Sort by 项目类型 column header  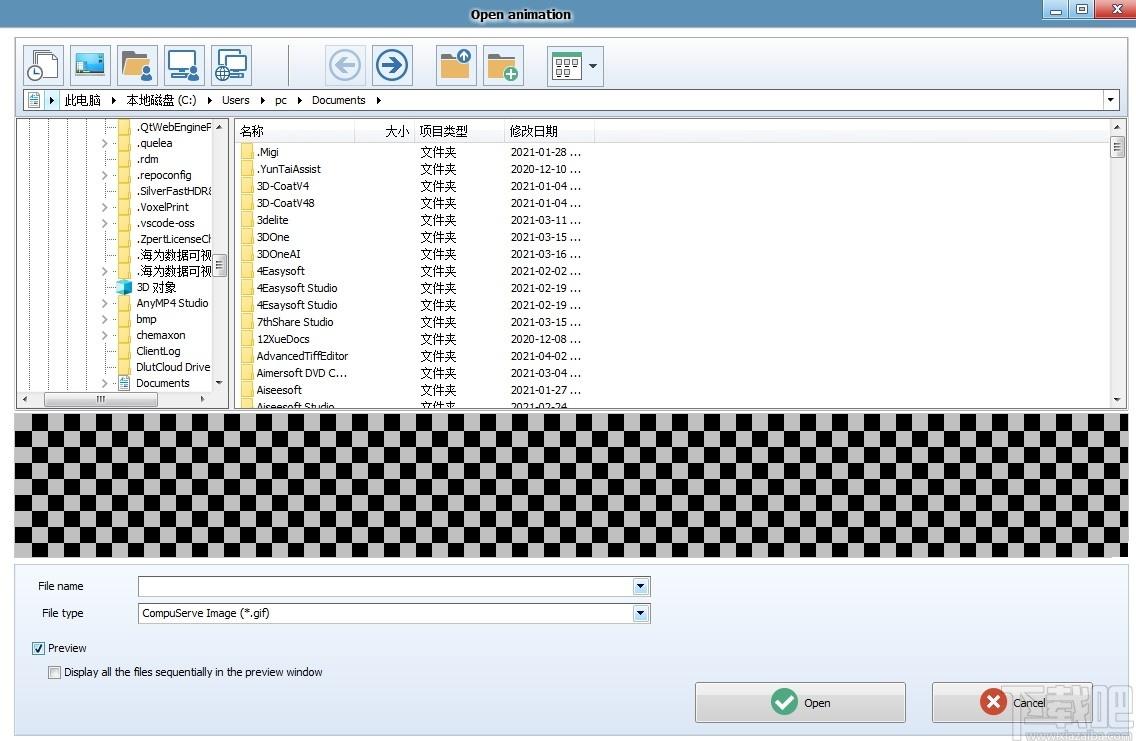coord(459,131)
